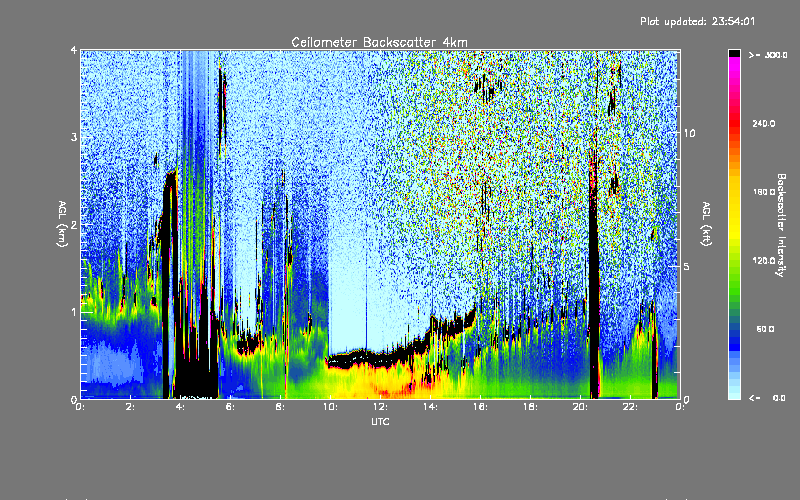This screenshot has height=500, width=800.
Task: Click the "AGL (km)" axis label
Action: (62, 224)
